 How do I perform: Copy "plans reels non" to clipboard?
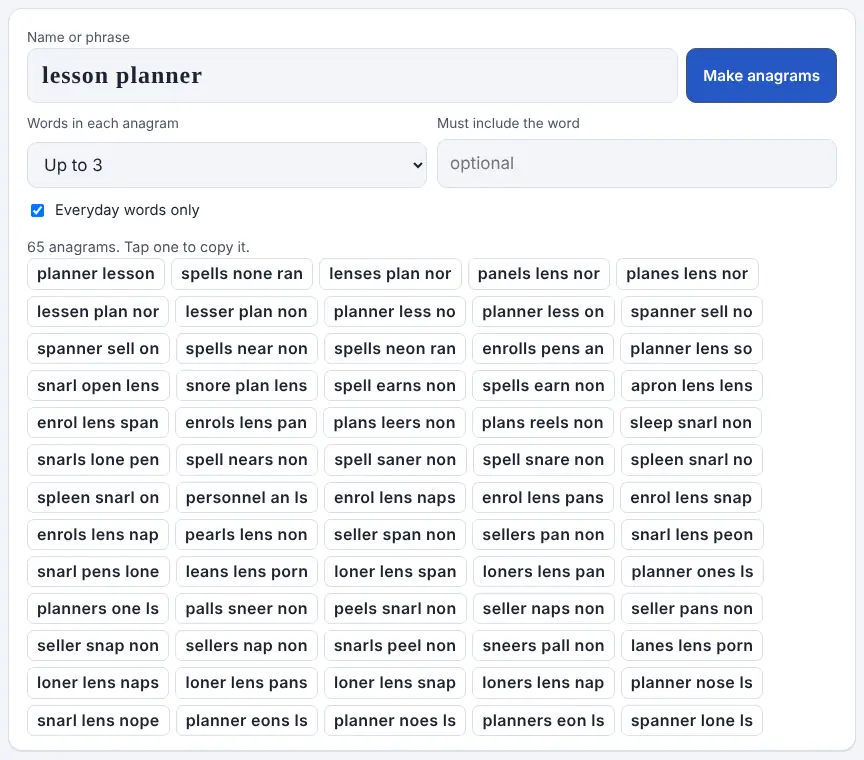click(543, 423)
